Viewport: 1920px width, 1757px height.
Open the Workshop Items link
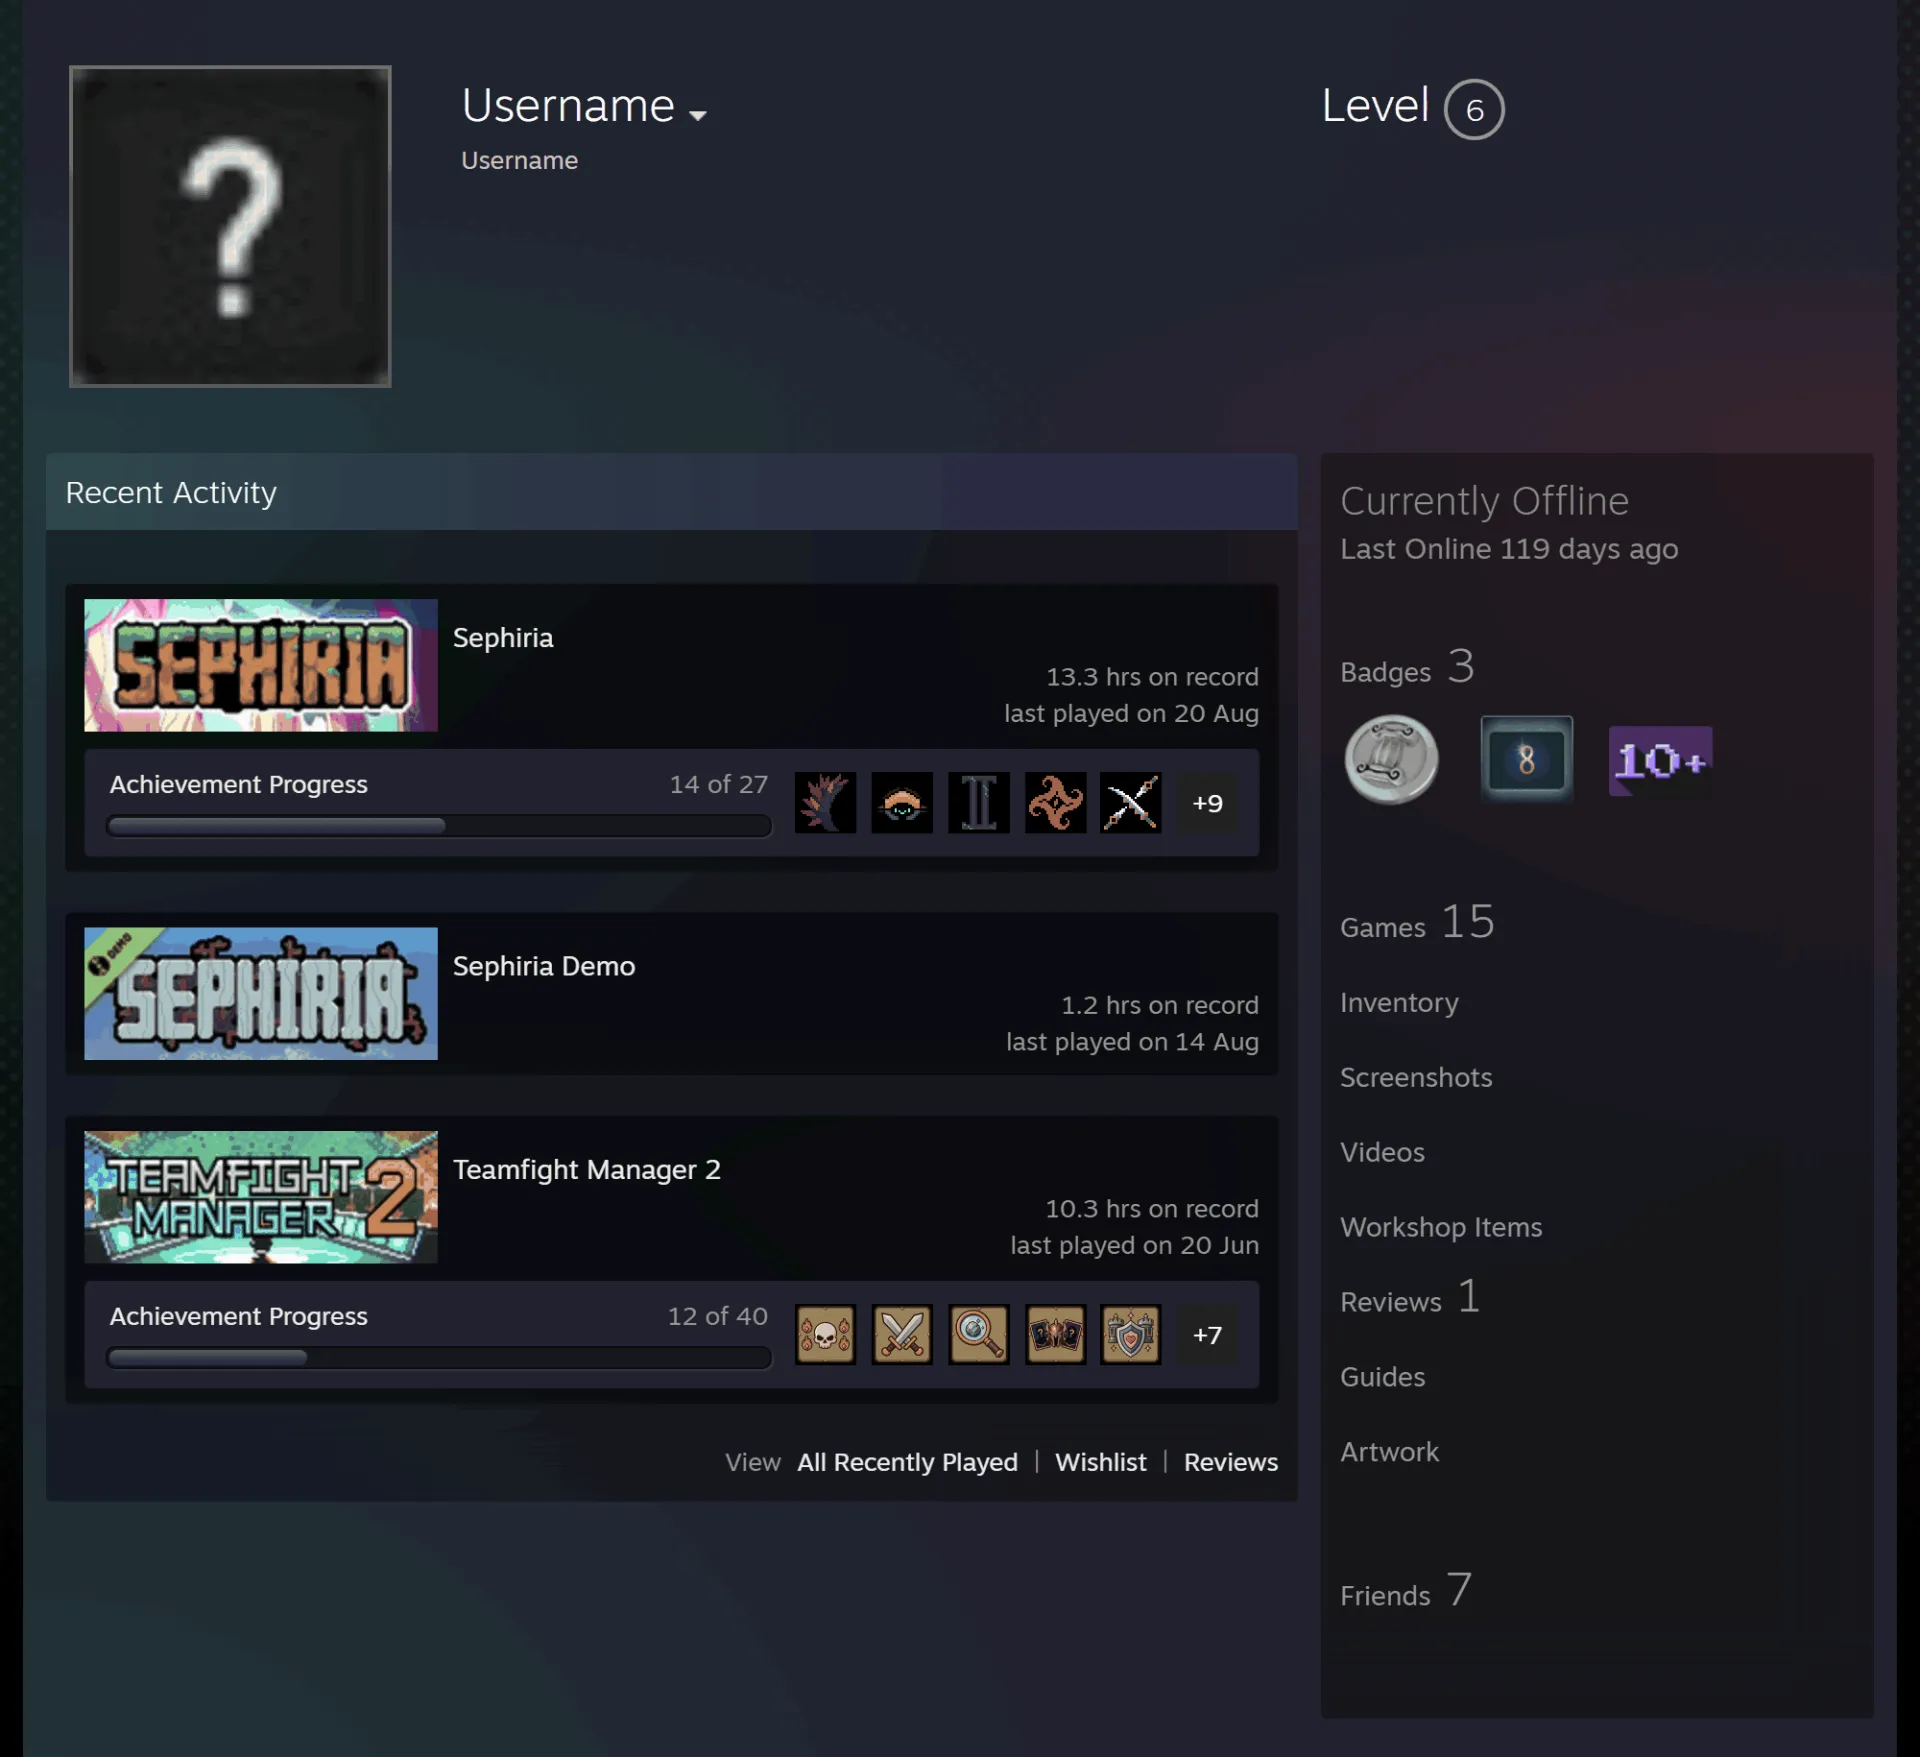[1441, 1227]
